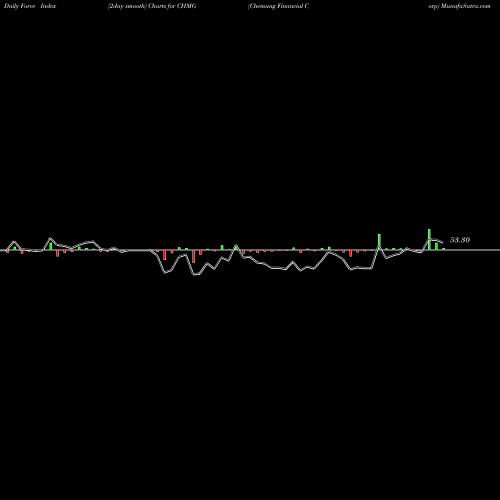This screenshot has width=500, height=500.
Task: Click the tallest green bar near the 53.30 label
Action: [429, 239]
